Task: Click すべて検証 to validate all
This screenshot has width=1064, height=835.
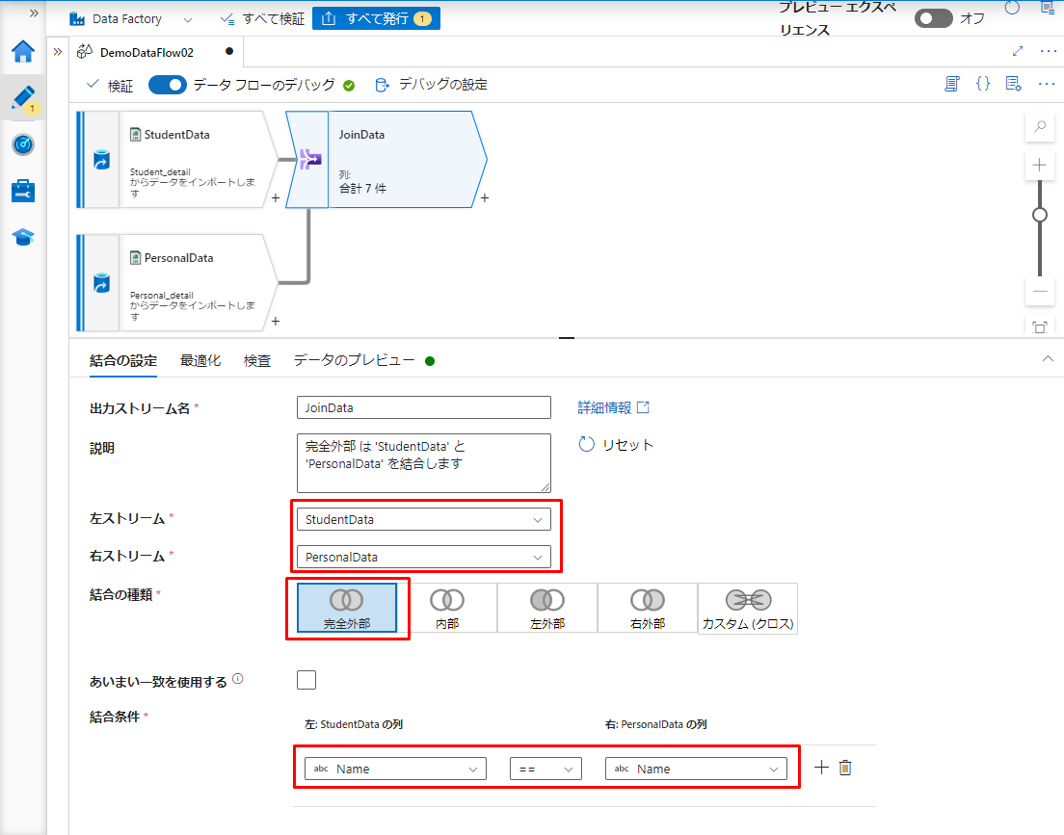Action: [x=263, y=19]
